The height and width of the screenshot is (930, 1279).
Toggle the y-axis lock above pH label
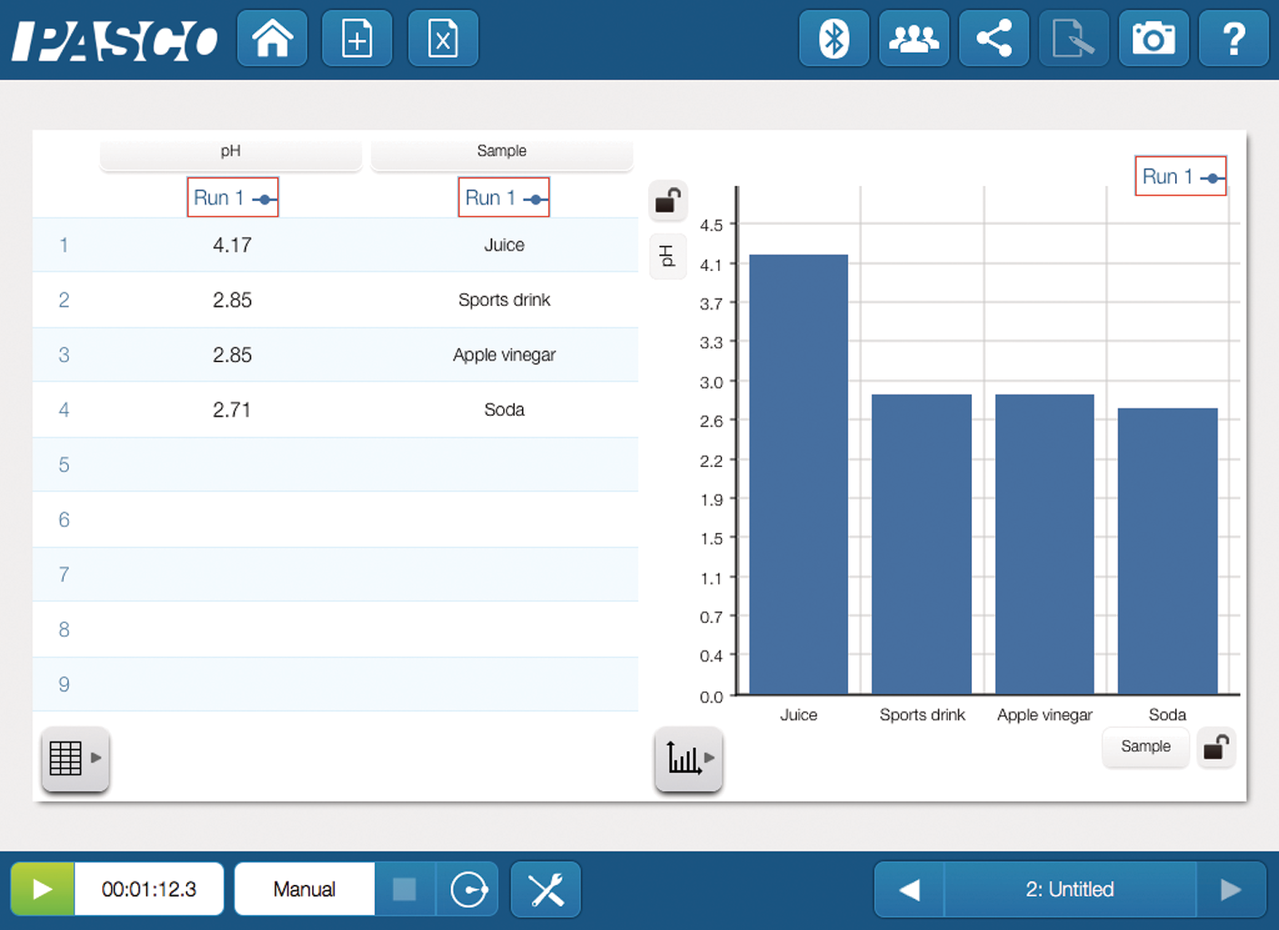click(x=668, y=201)
